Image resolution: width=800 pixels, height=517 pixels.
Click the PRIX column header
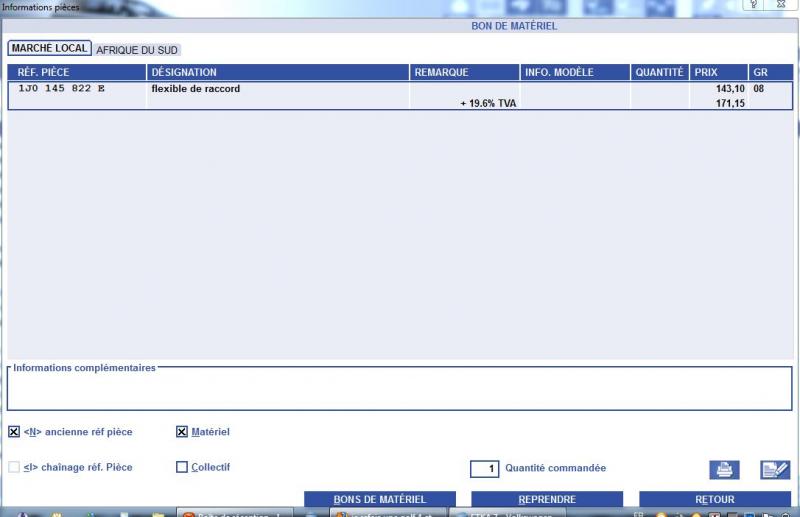click(719, 72)
